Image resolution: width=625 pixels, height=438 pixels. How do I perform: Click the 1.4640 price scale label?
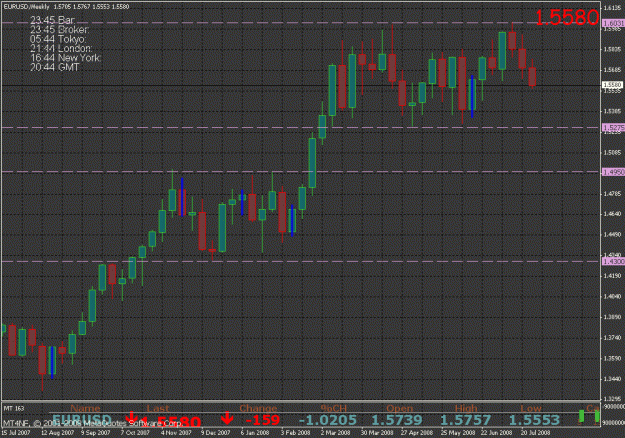(x=612, y=214)
